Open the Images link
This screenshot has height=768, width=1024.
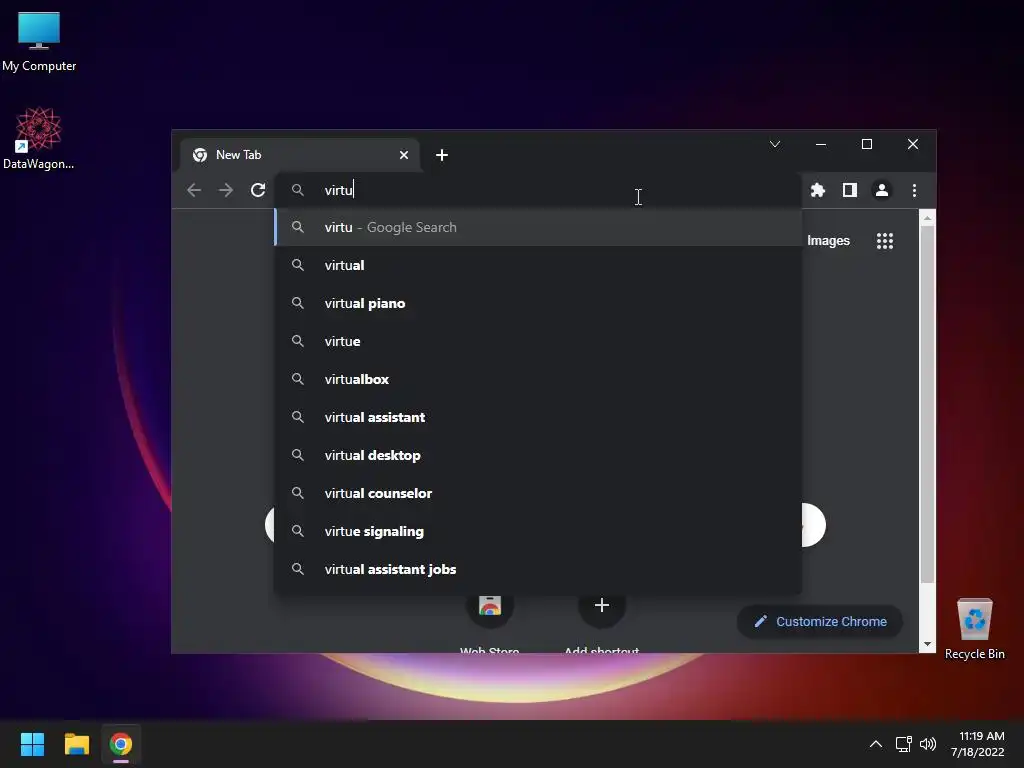click(x=828, y=240)
